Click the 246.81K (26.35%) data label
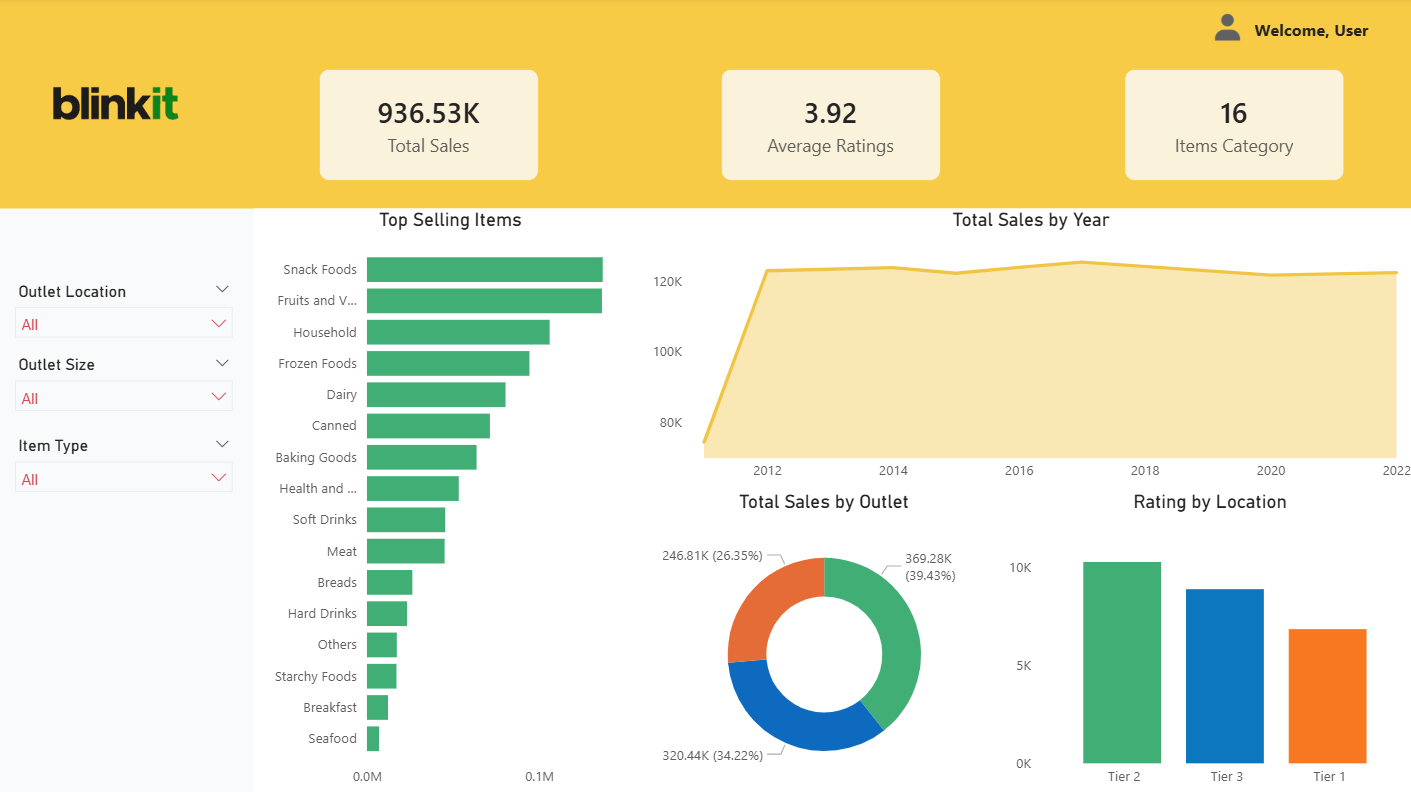Image resolution: width=1411 pixels, height=792 pixels. [x=712, y=555]
